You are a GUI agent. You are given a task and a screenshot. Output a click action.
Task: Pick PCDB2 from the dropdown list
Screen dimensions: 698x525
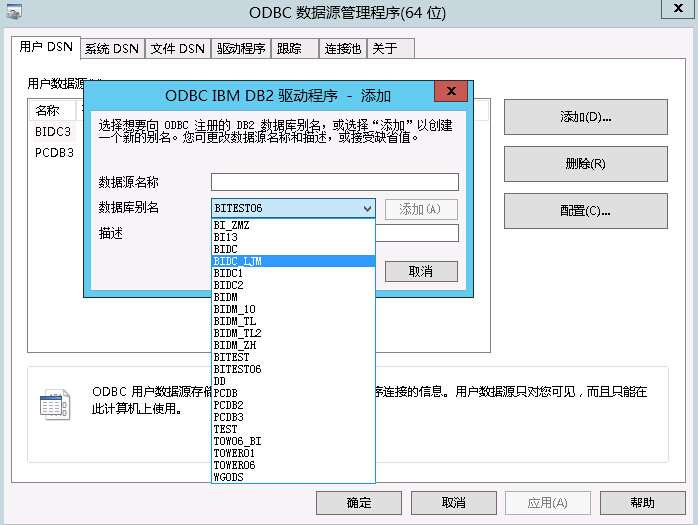point(293,406)
